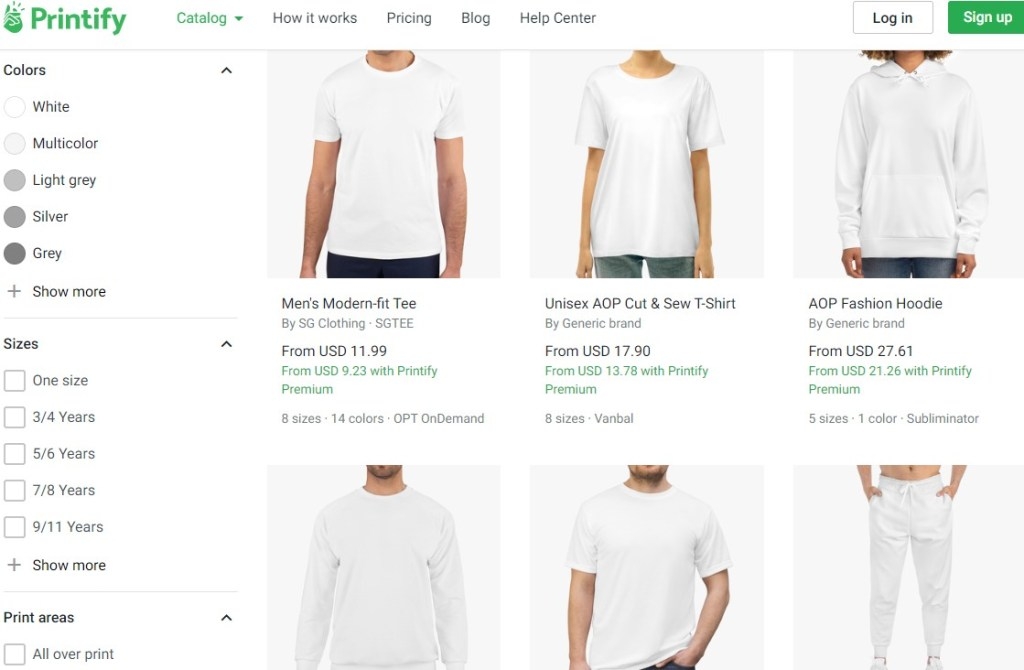Select the White color swatch

(x=14, y=107)
